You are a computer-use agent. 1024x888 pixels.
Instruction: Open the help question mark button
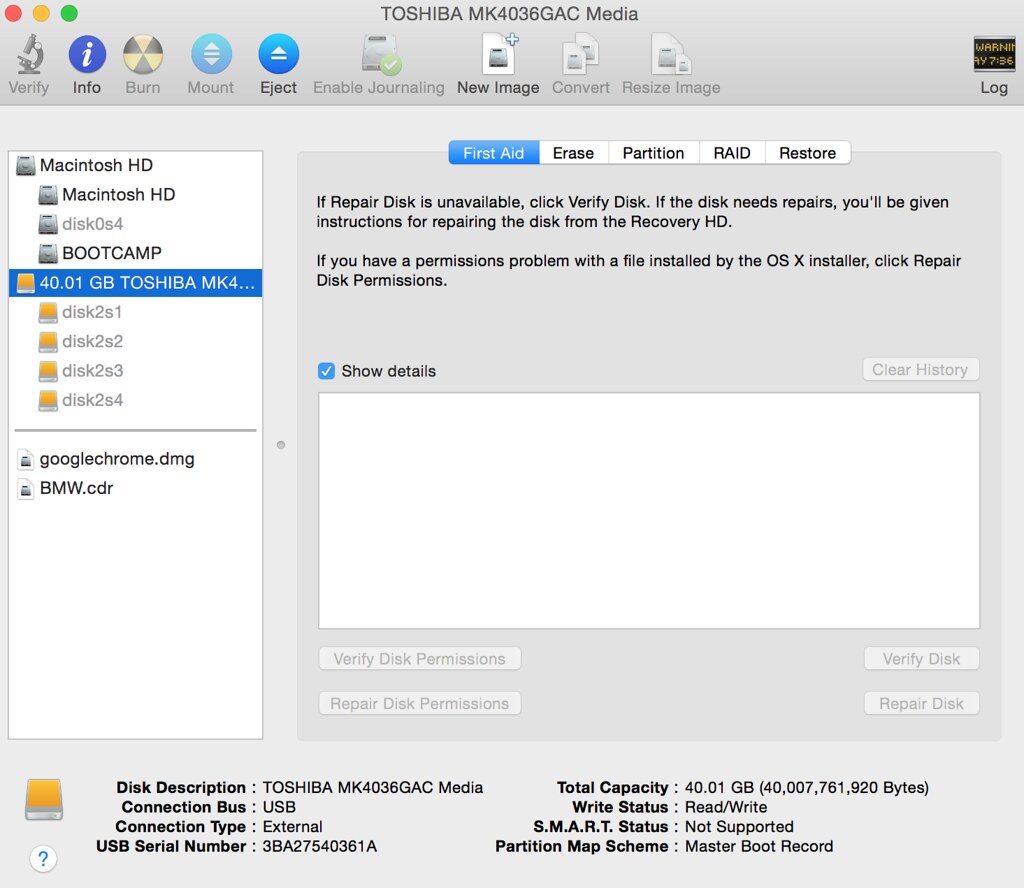43,859
